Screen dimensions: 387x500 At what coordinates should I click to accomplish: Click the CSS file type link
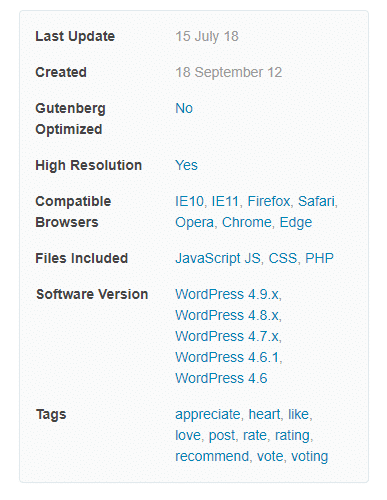point(283,258)
